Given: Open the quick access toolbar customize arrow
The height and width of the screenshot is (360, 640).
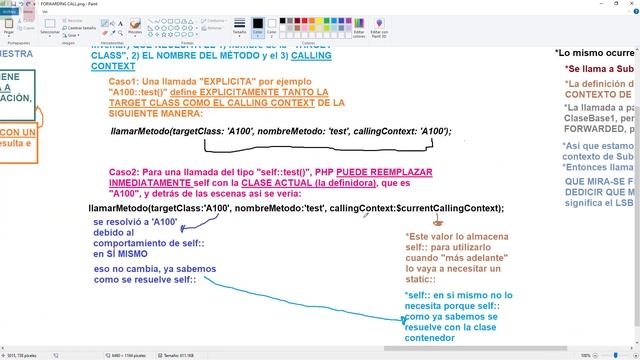Looking at the screenshot, I should 34,4.
